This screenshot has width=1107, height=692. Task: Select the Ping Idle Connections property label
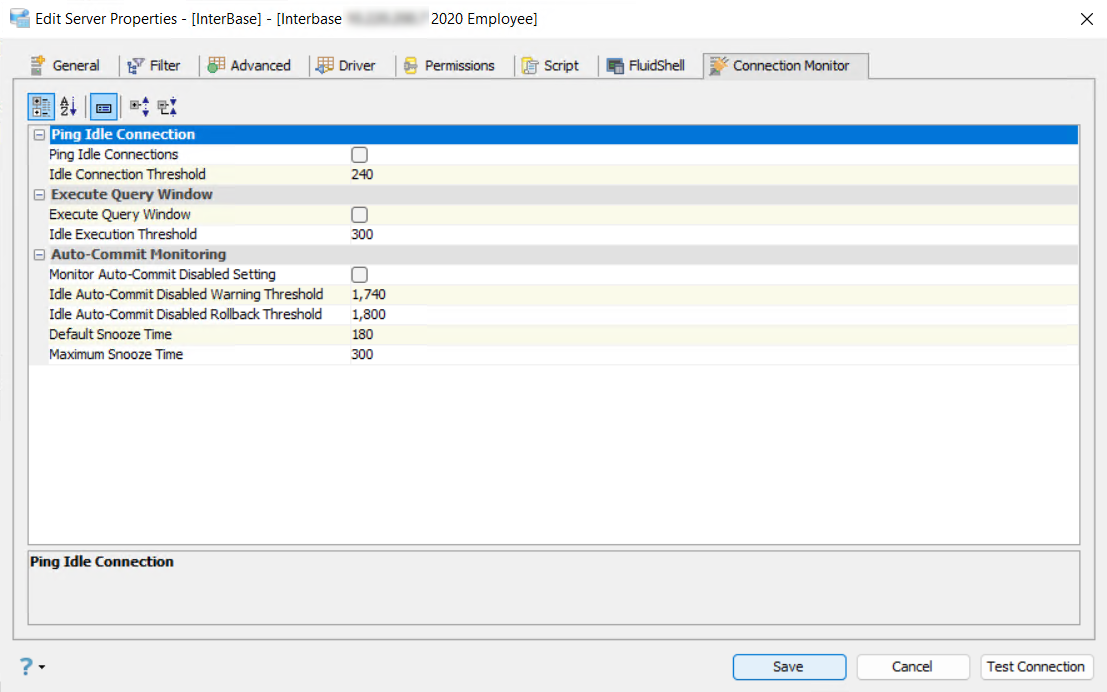pos(114,155)
